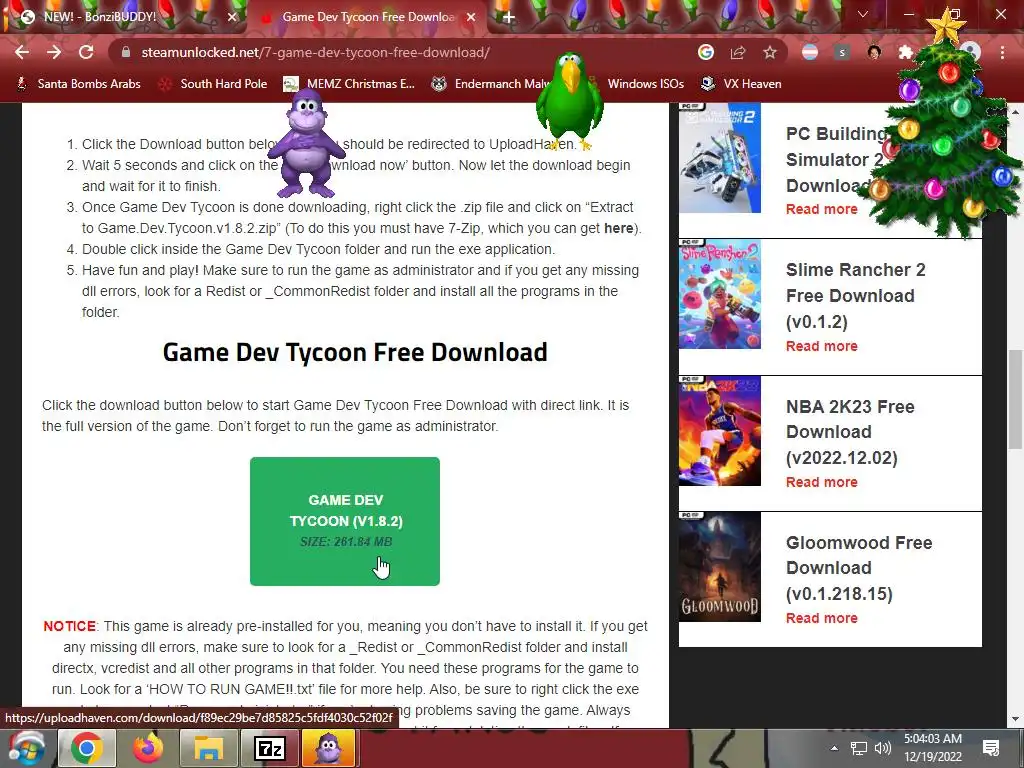Open South Hard Pole bookmark
Image resolution: width=1024 pixels, height=768 pixels.
213,84
